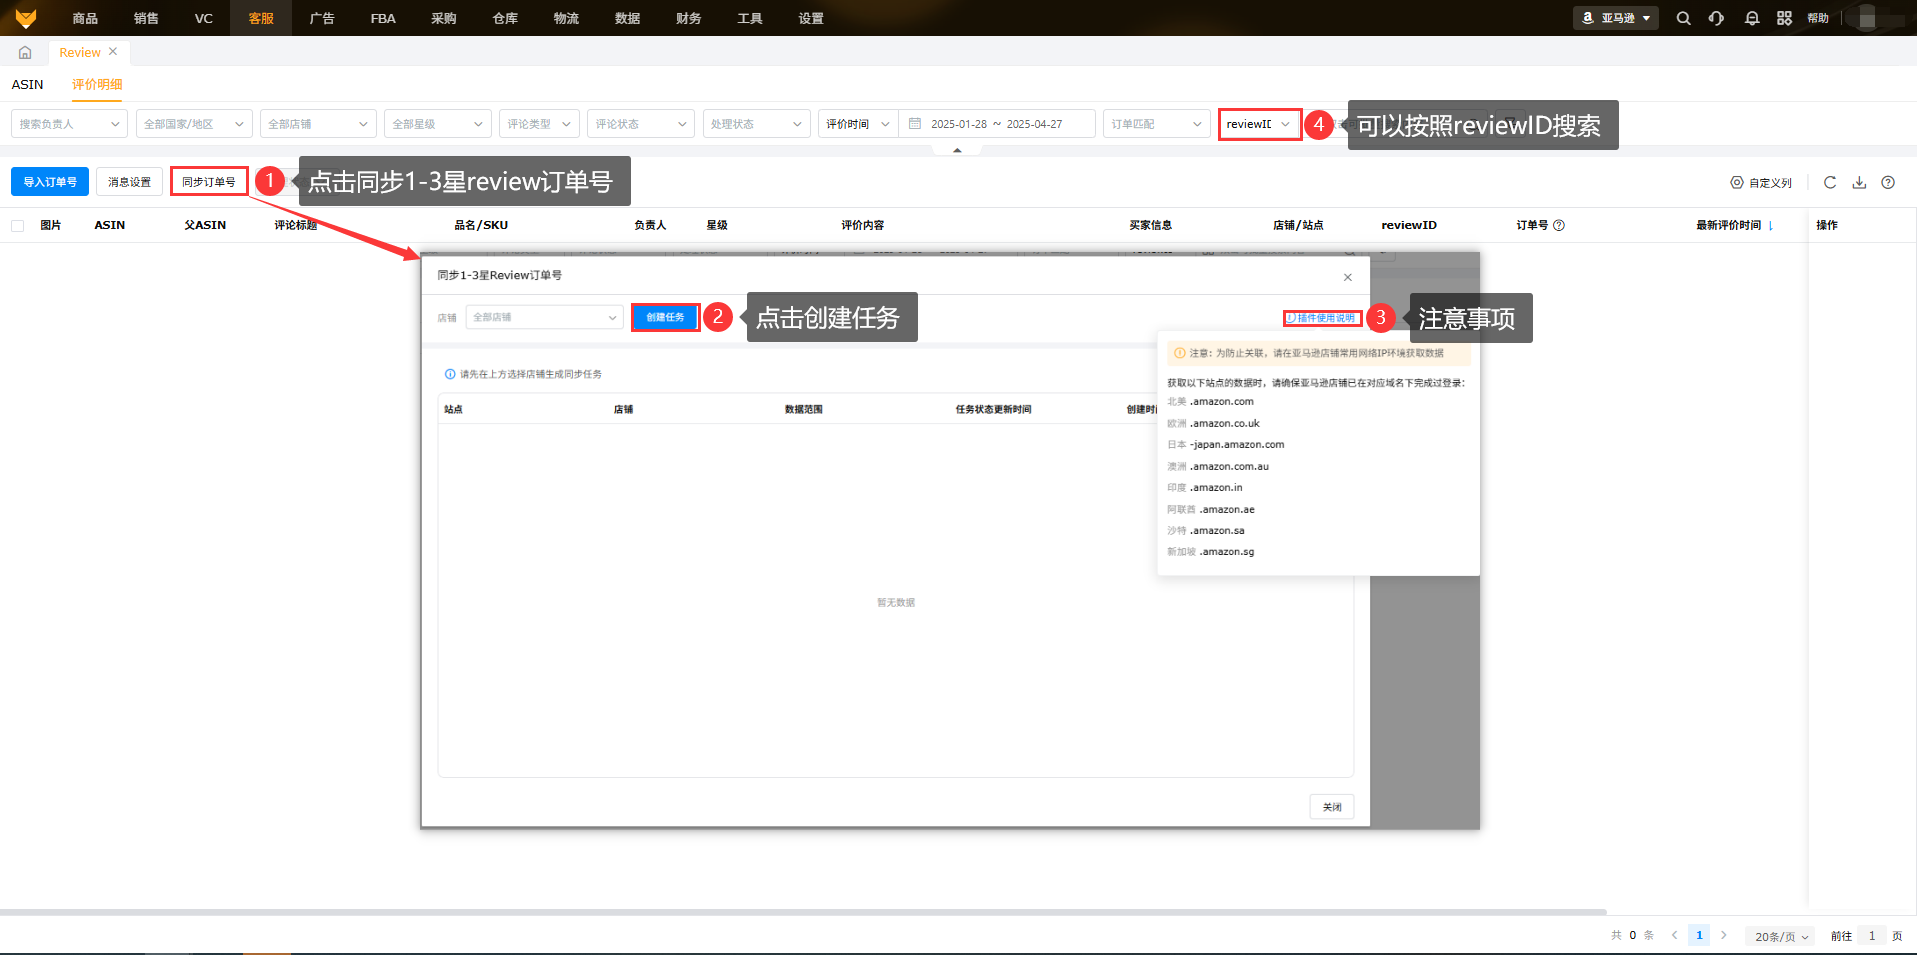Click the 自定义列 column settings button
The image size is (1917, 955).
(1761, 182)
